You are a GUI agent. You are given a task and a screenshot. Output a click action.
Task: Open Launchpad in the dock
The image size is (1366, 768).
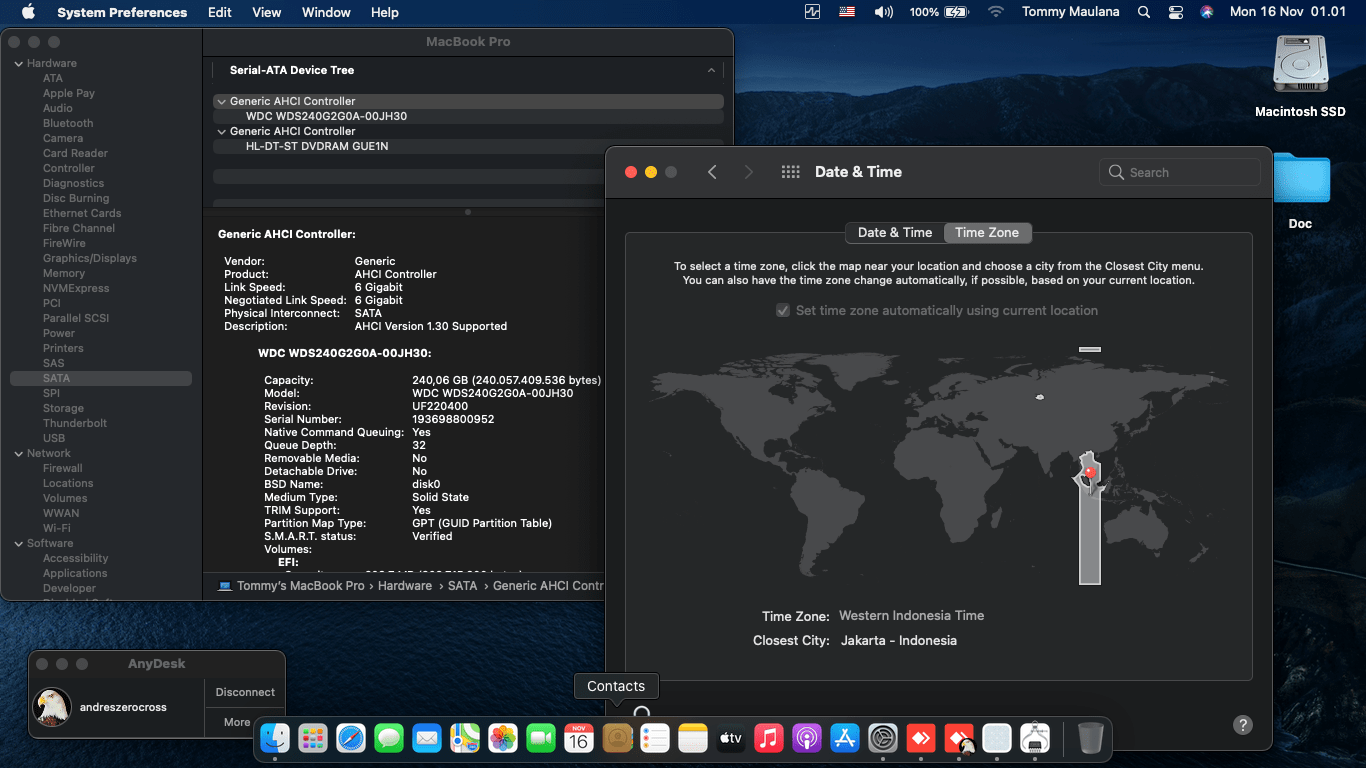tap(313, 739)
